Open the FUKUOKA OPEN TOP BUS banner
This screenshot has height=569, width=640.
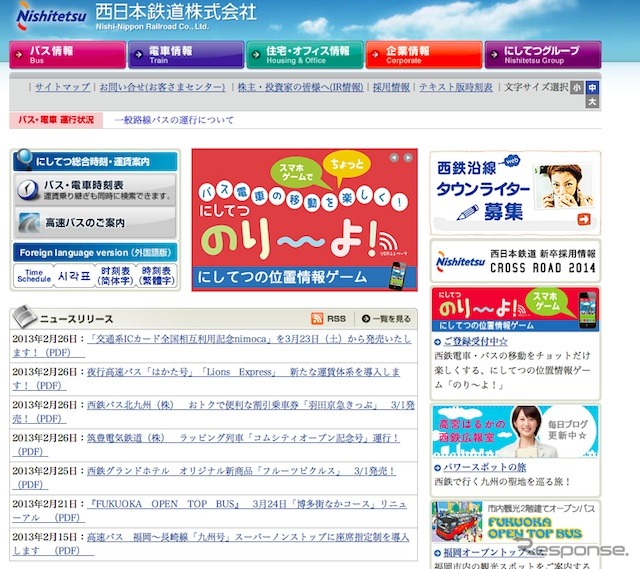[x=515, y=522]
